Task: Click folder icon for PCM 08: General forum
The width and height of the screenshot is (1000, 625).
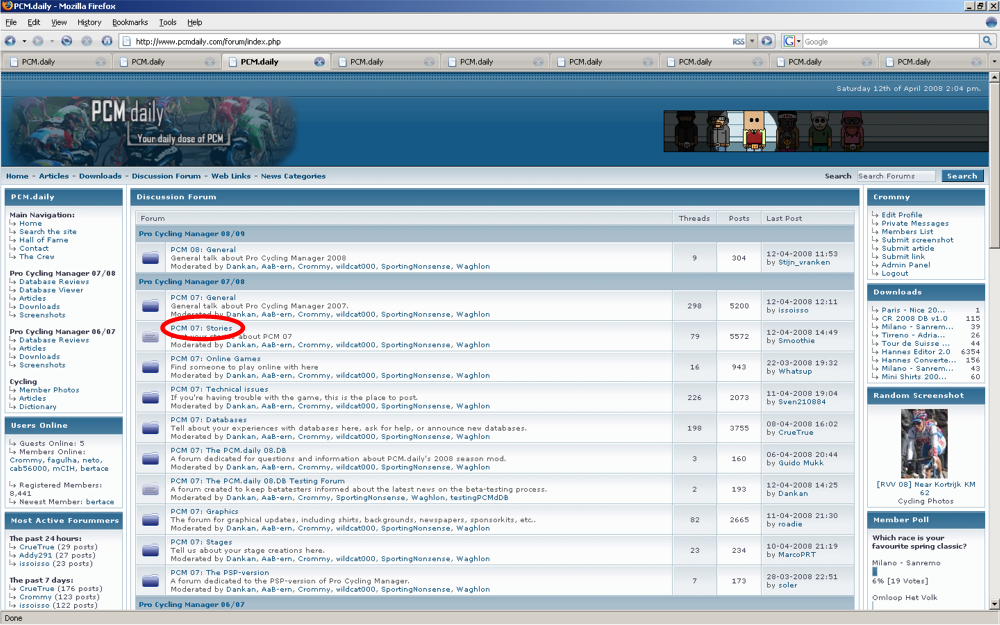Action: [x=150, y=258]
